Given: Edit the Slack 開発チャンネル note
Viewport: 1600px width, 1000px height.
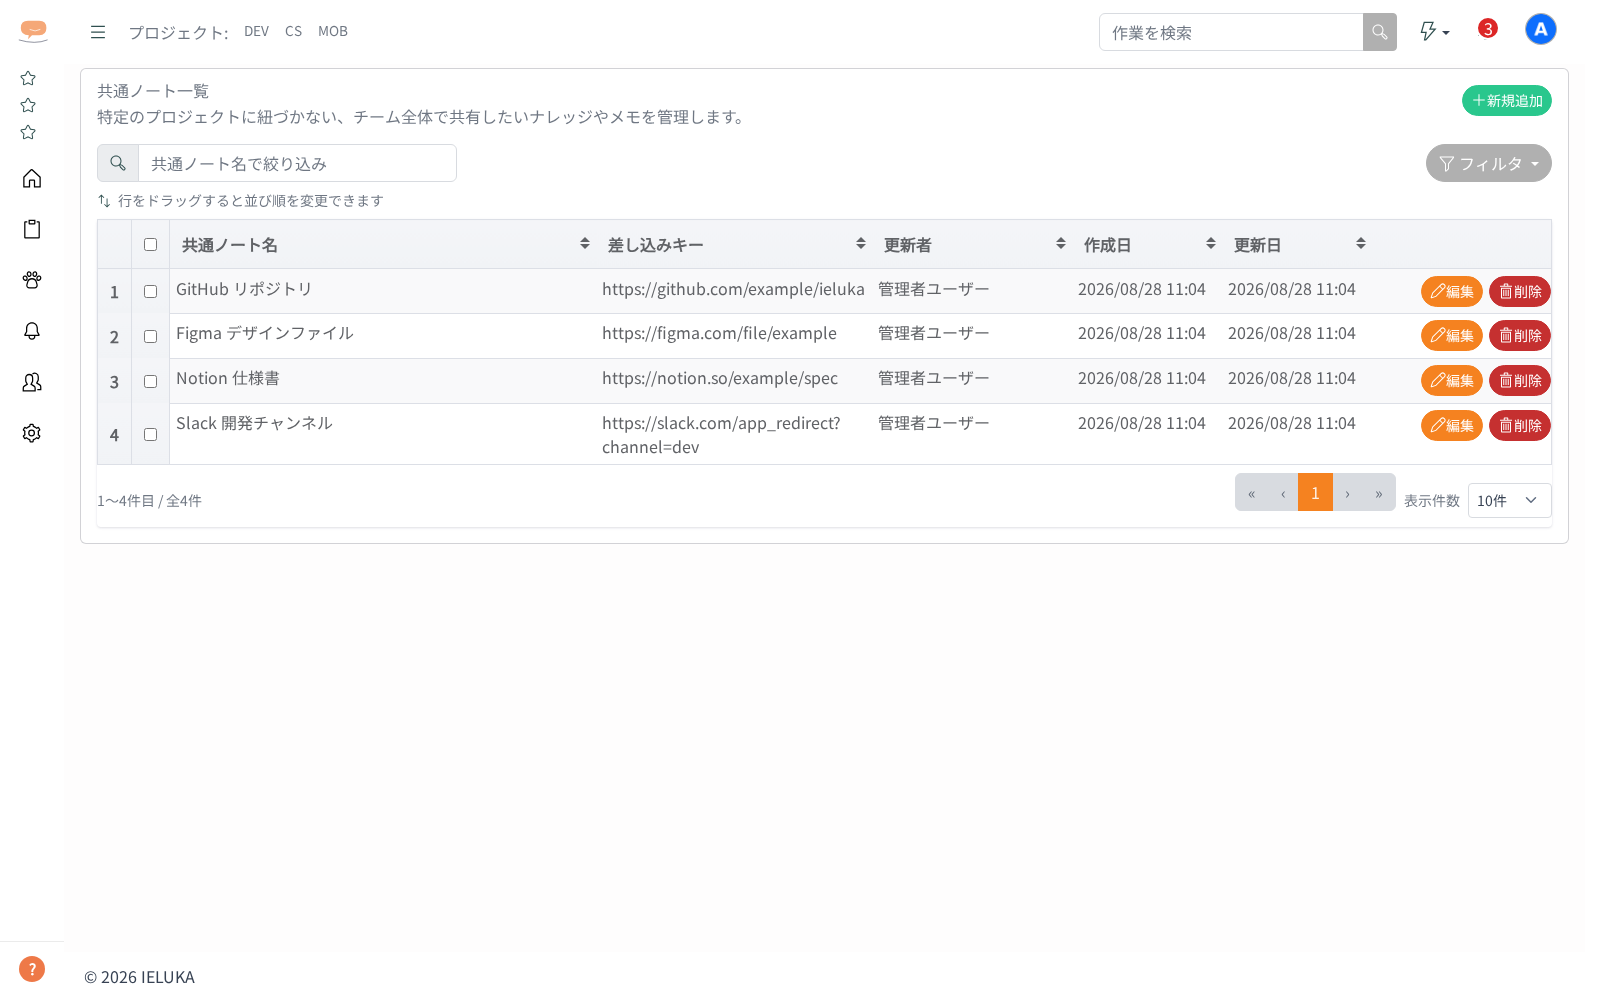Looking at the screenshot, I should tap(1451, 425).
